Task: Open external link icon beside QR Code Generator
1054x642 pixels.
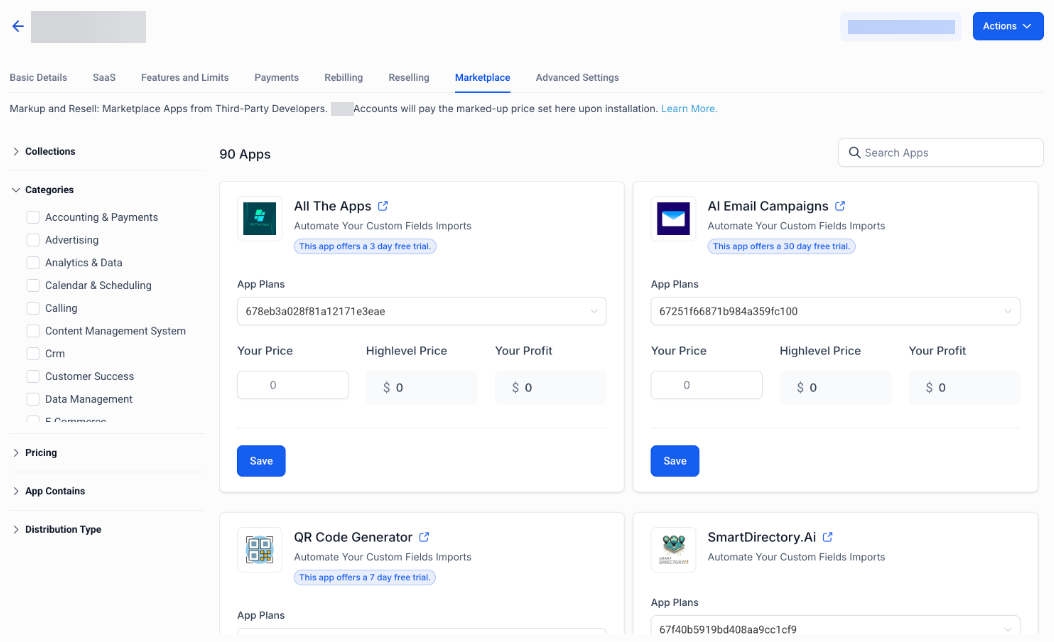Action: pos(424,537)
